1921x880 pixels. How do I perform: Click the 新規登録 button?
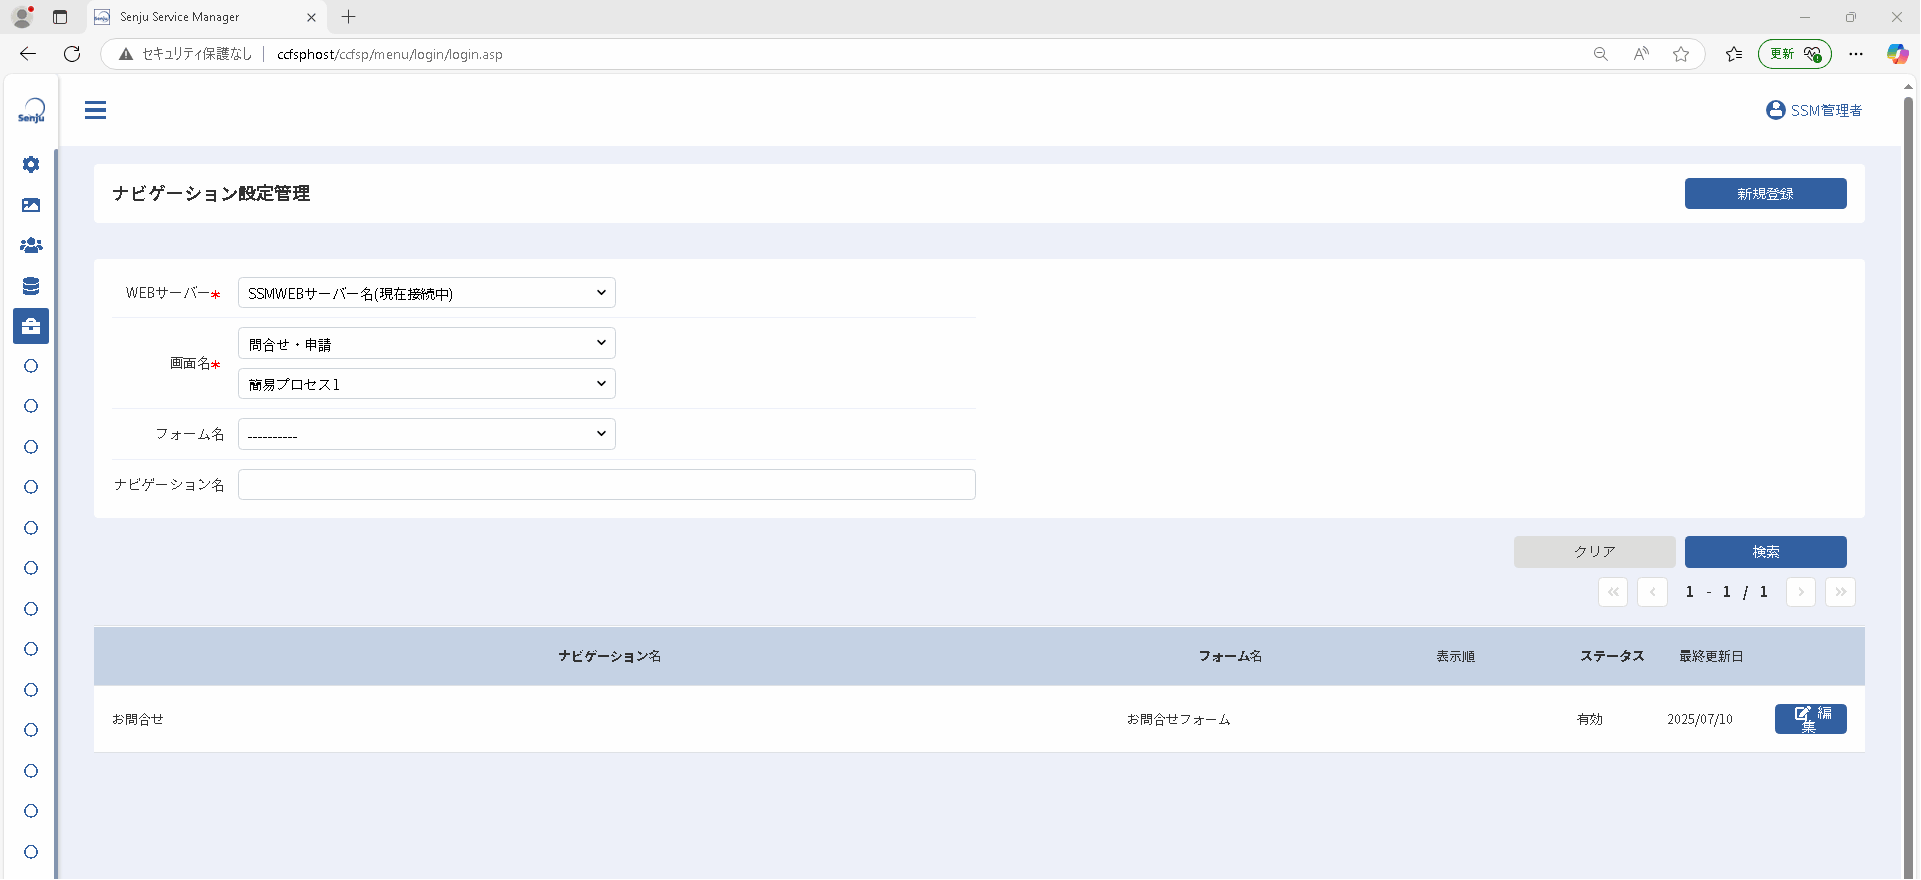click(1765, 193)
